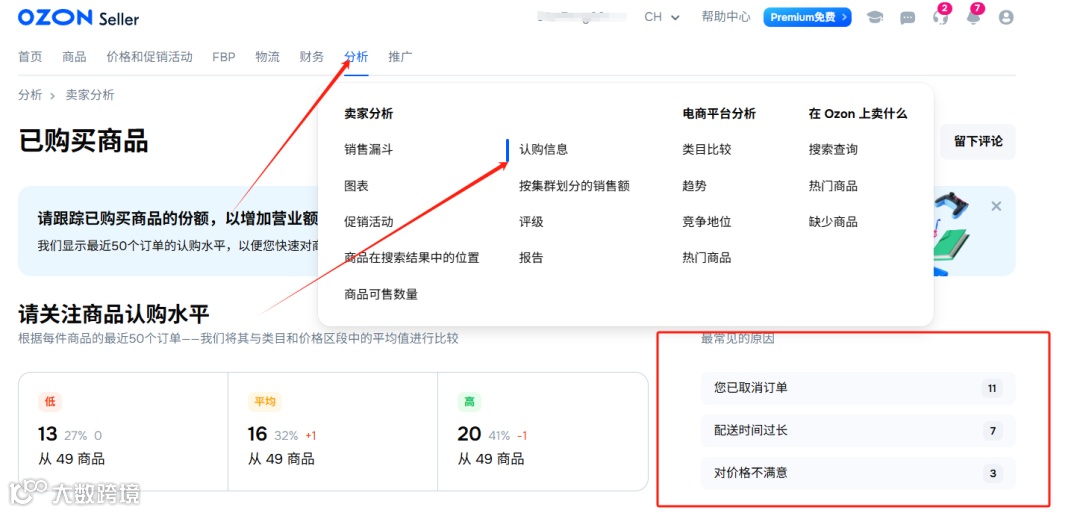Click the 留下评论 button
Screen dimensions: 1080x513
(978, 142)
